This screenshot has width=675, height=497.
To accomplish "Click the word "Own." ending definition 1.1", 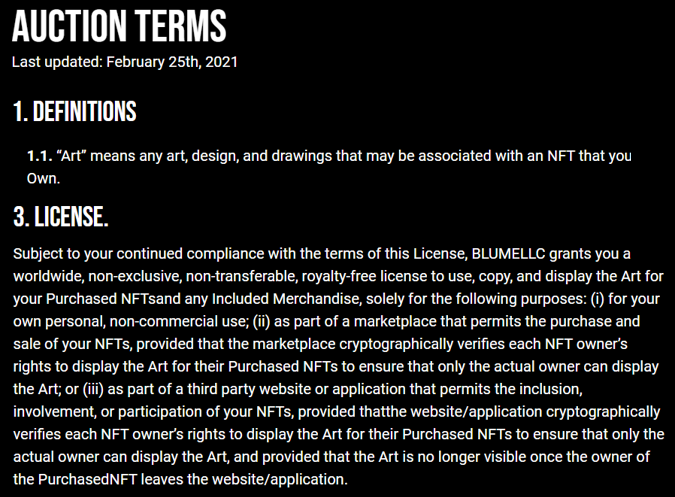I will click(x=44, y=179).
